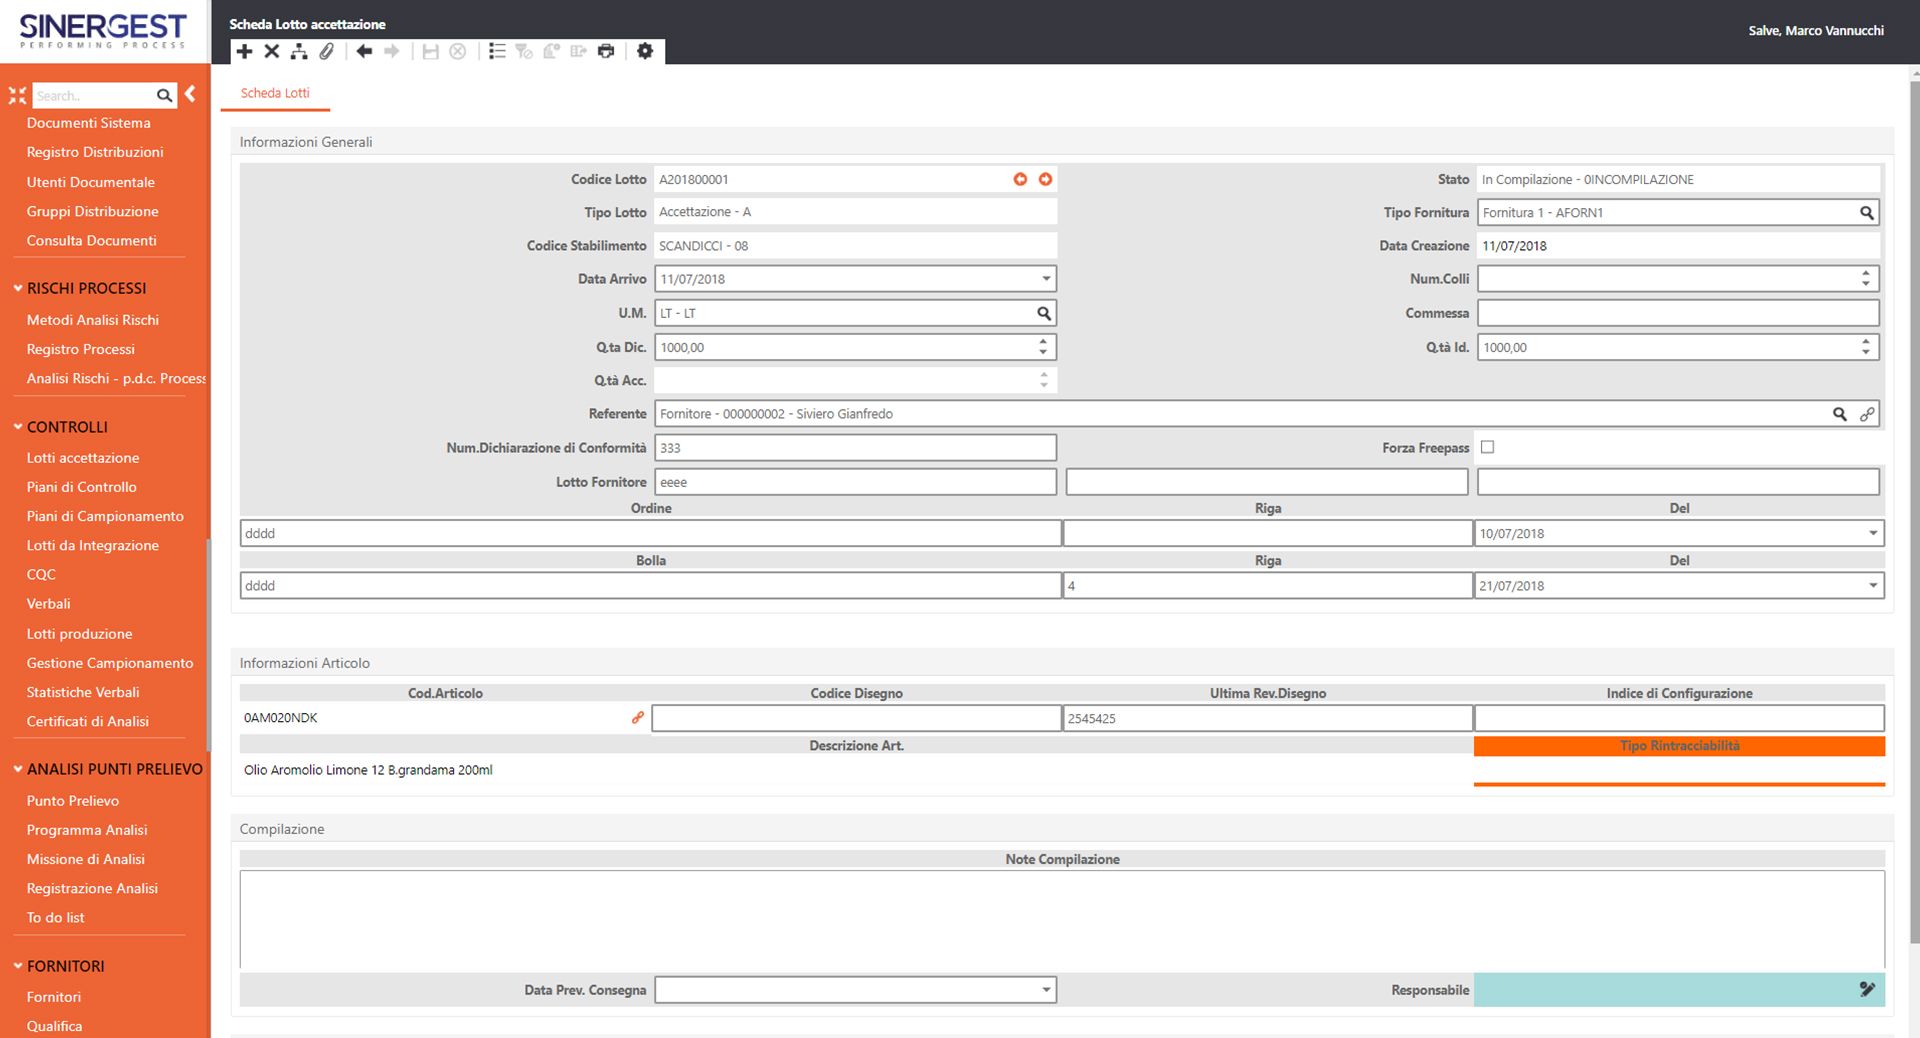Open the Bolla Del date dropdown 21/07/2018
This screenshot has width=1920, height=1038.
(1873, 586)
